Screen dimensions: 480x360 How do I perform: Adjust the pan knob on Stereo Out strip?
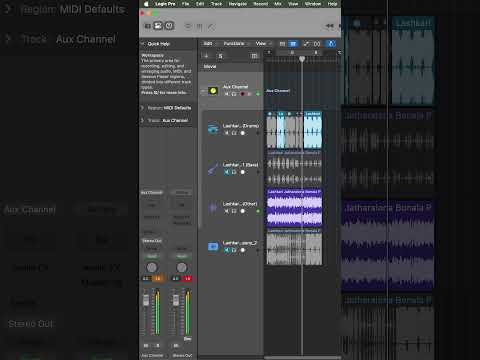(x=182, y=267)
